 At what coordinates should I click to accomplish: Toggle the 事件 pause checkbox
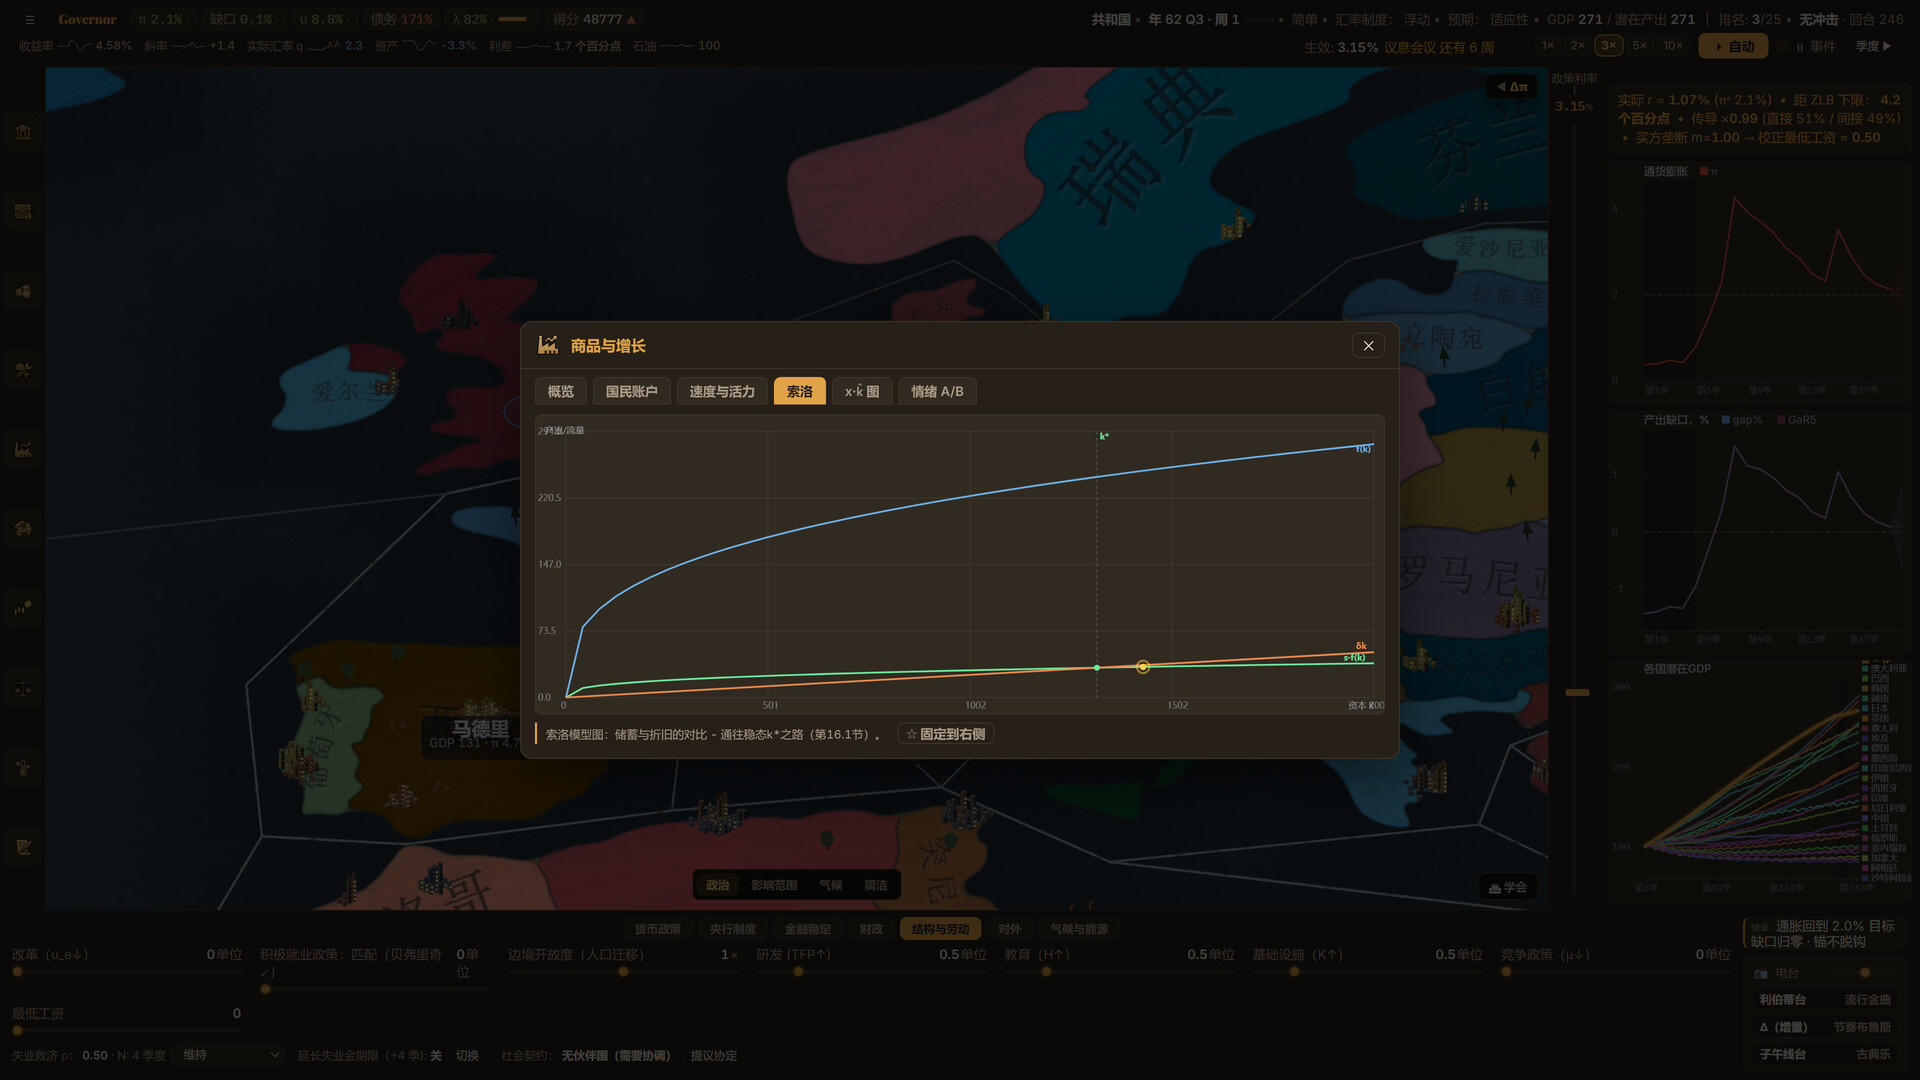pyautogui.click(x=1783, y=47)
